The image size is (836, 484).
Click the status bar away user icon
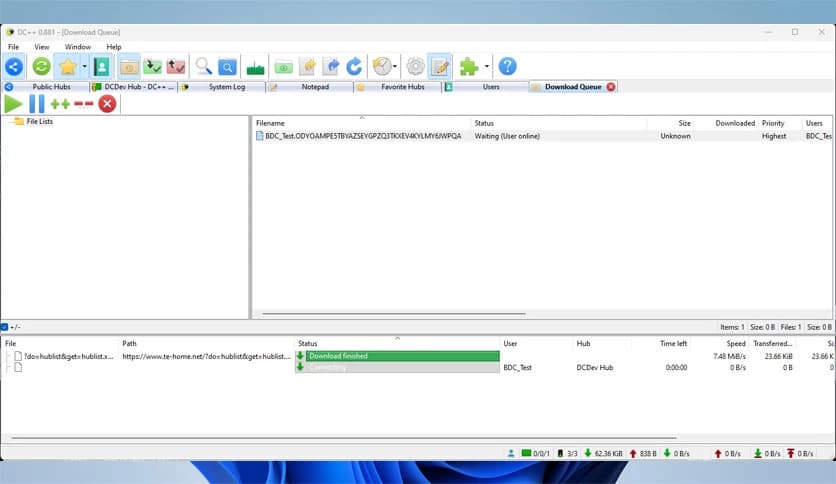[x=511, y=454]
